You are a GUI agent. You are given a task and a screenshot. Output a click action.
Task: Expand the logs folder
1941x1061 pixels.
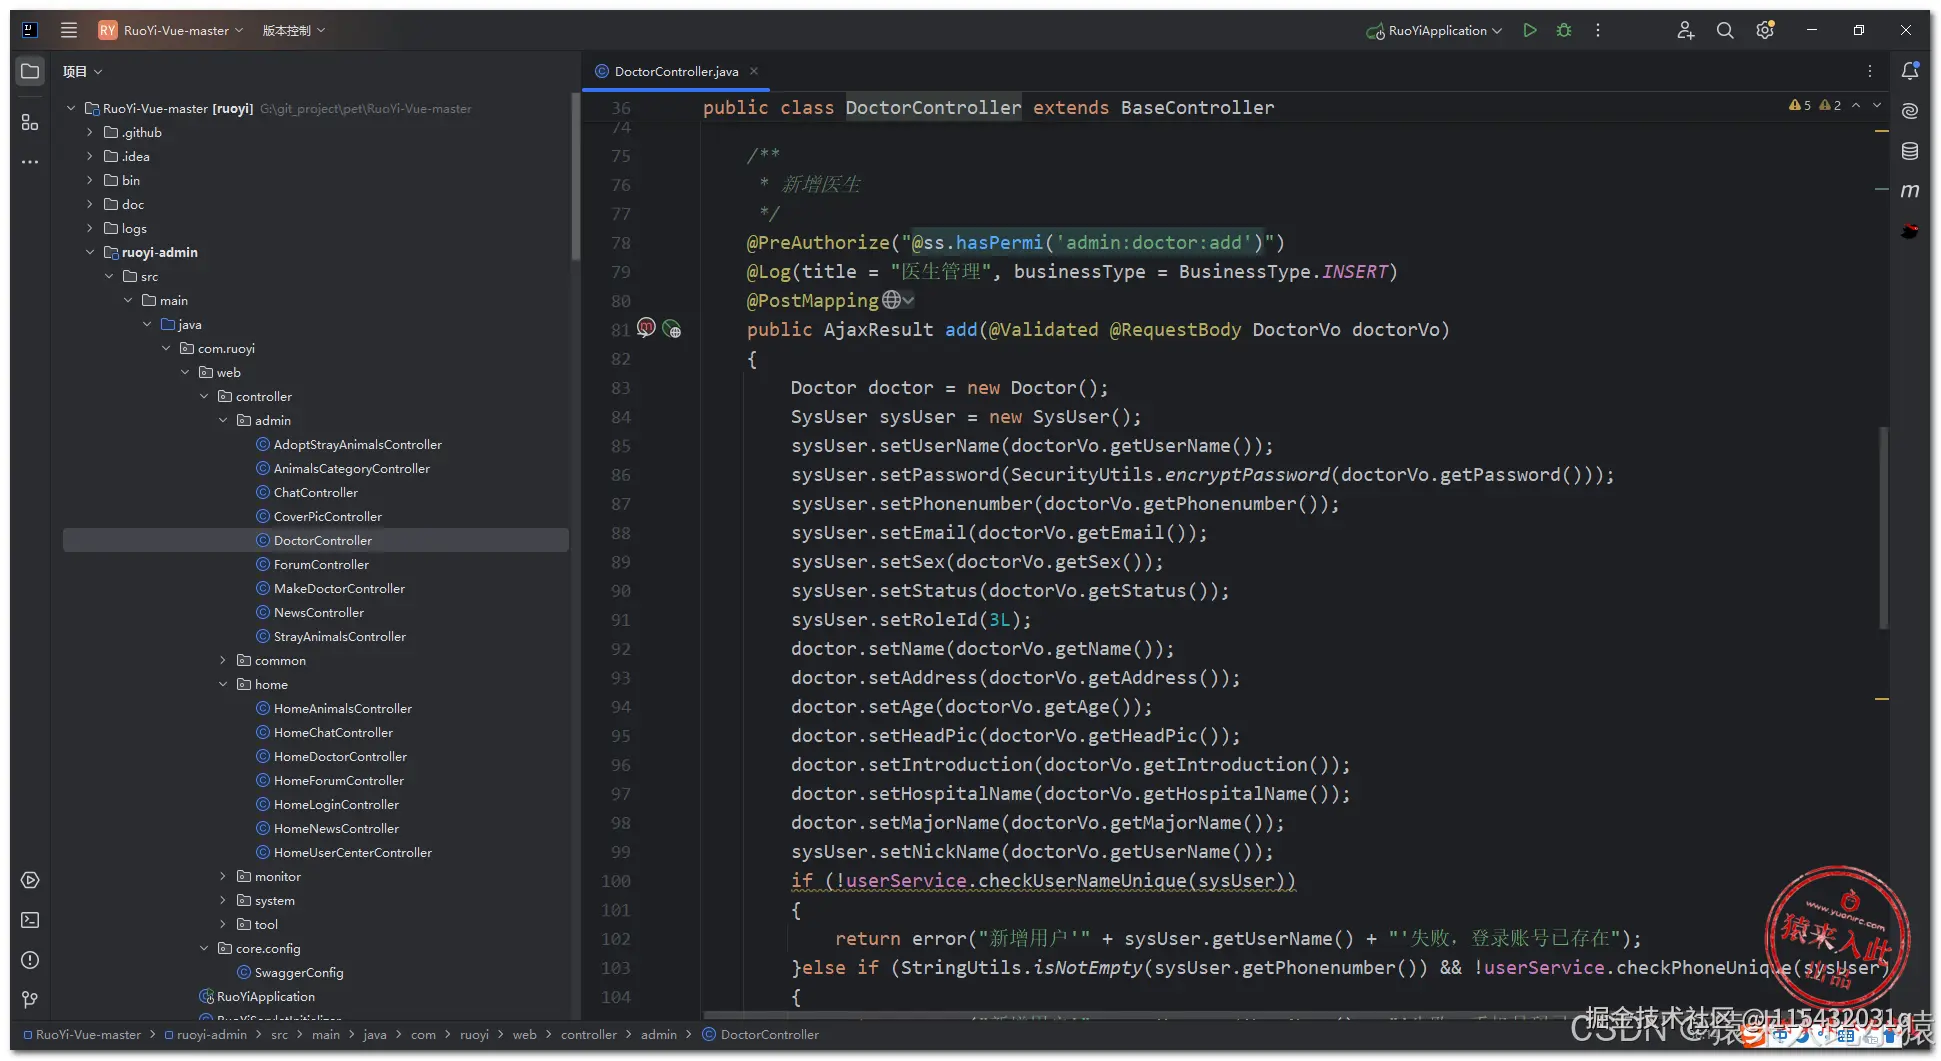(x=90, y=228)
